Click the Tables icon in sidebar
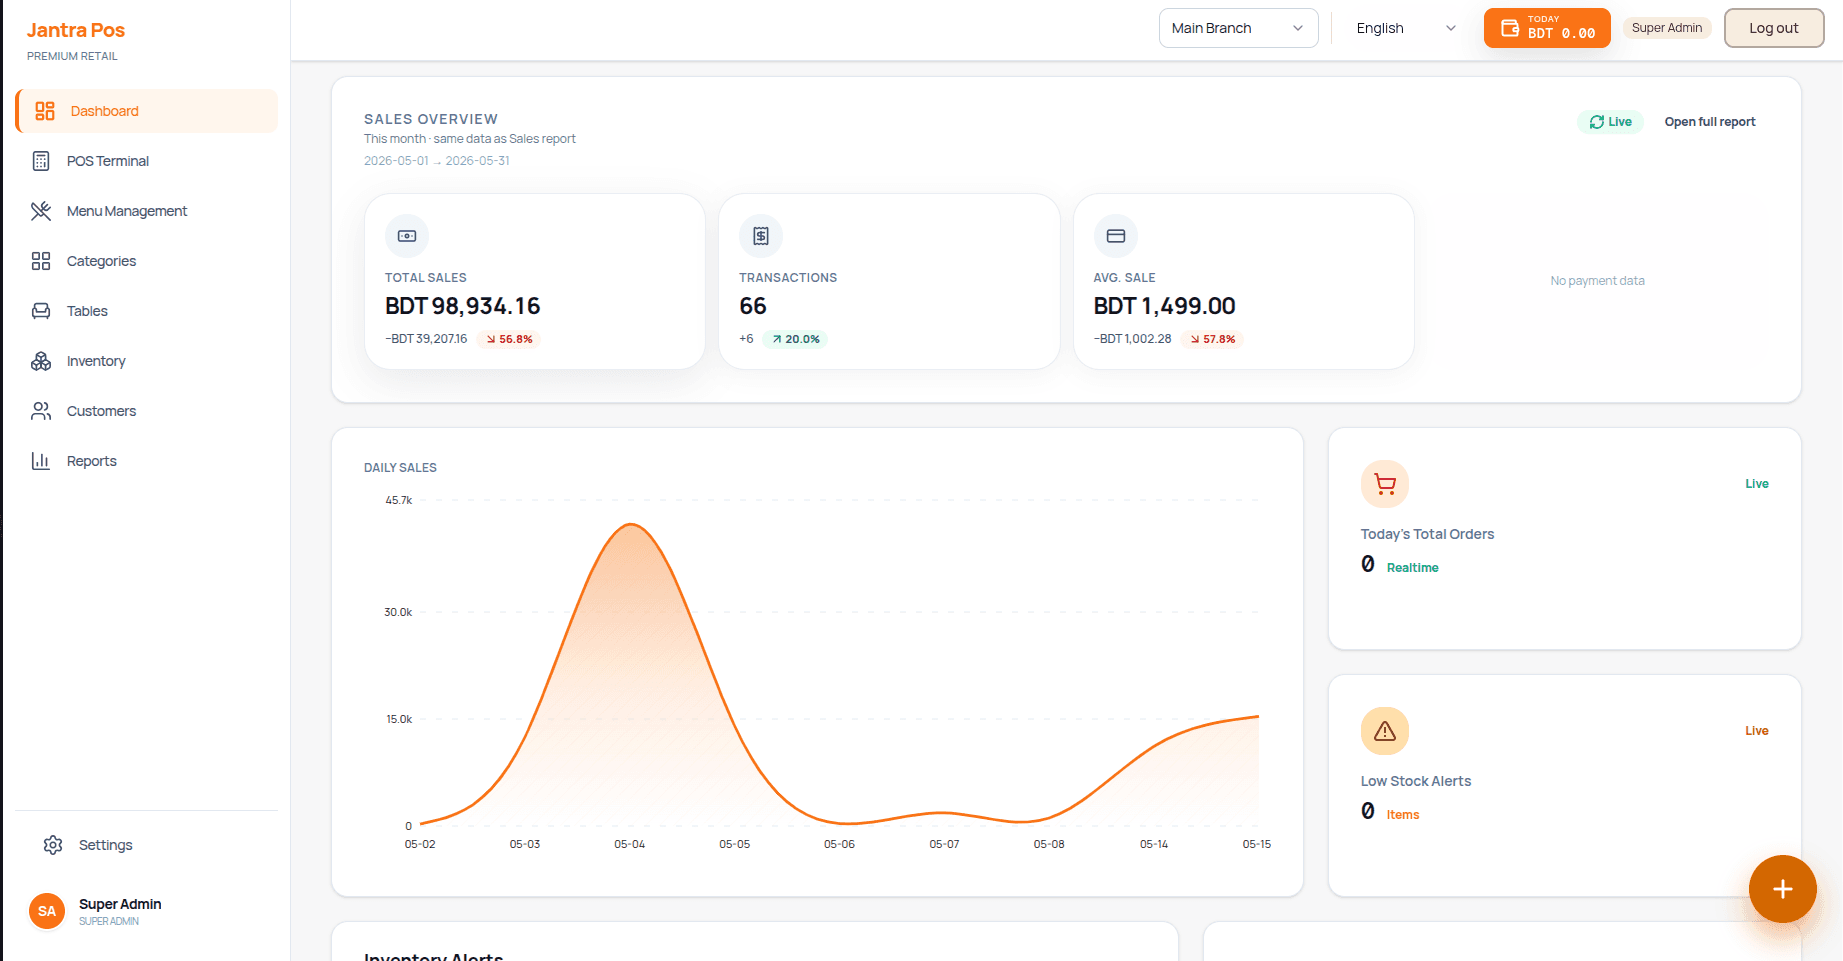 click(41, 311)
